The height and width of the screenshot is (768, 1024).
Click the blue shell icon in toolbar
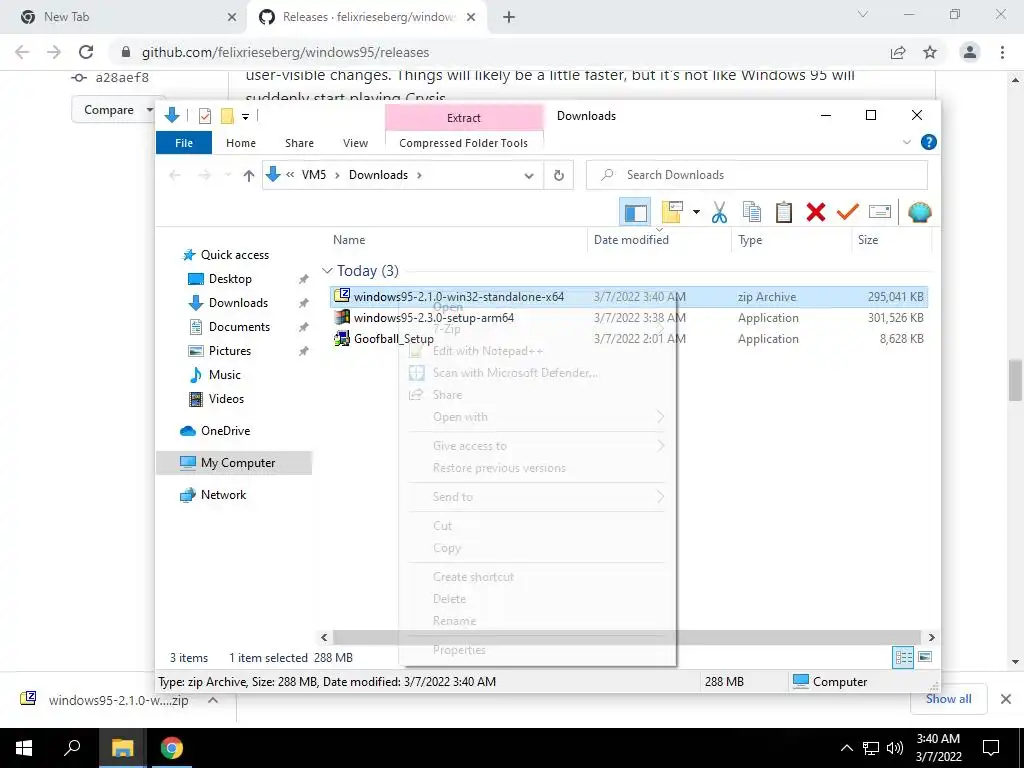920,212
